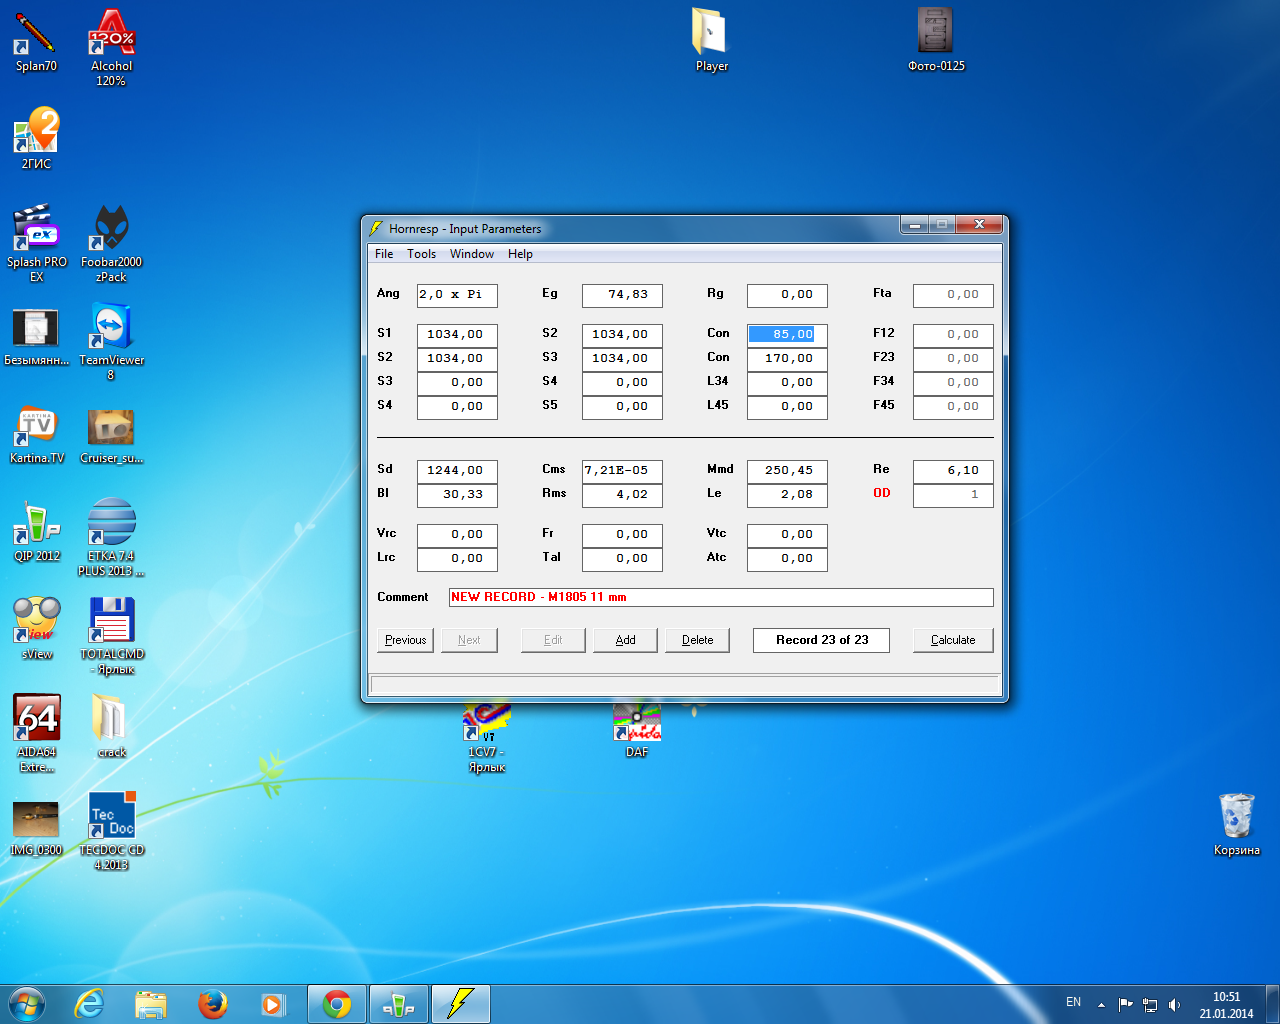Click the Comment field NEW RECORD text

[x=721, y=597]
